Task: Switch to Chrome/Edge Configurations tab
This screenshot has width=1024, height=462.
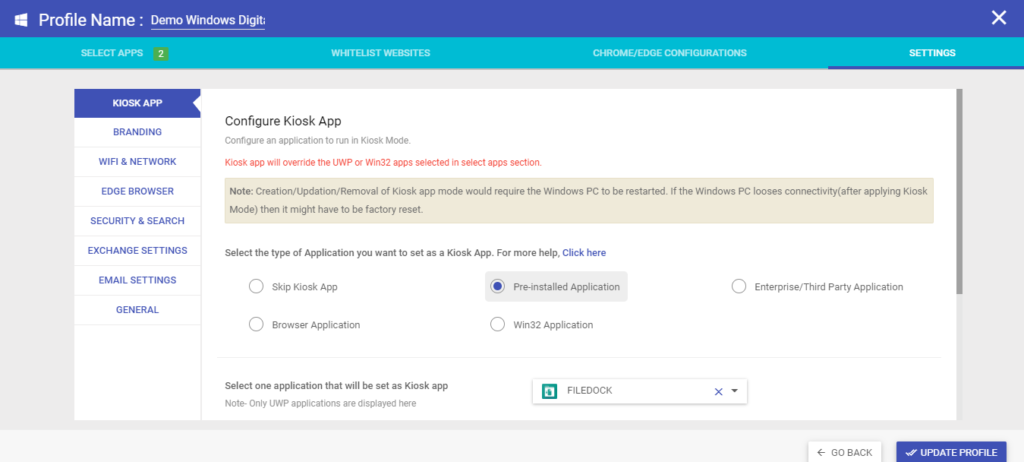Action: coord(669,53)
